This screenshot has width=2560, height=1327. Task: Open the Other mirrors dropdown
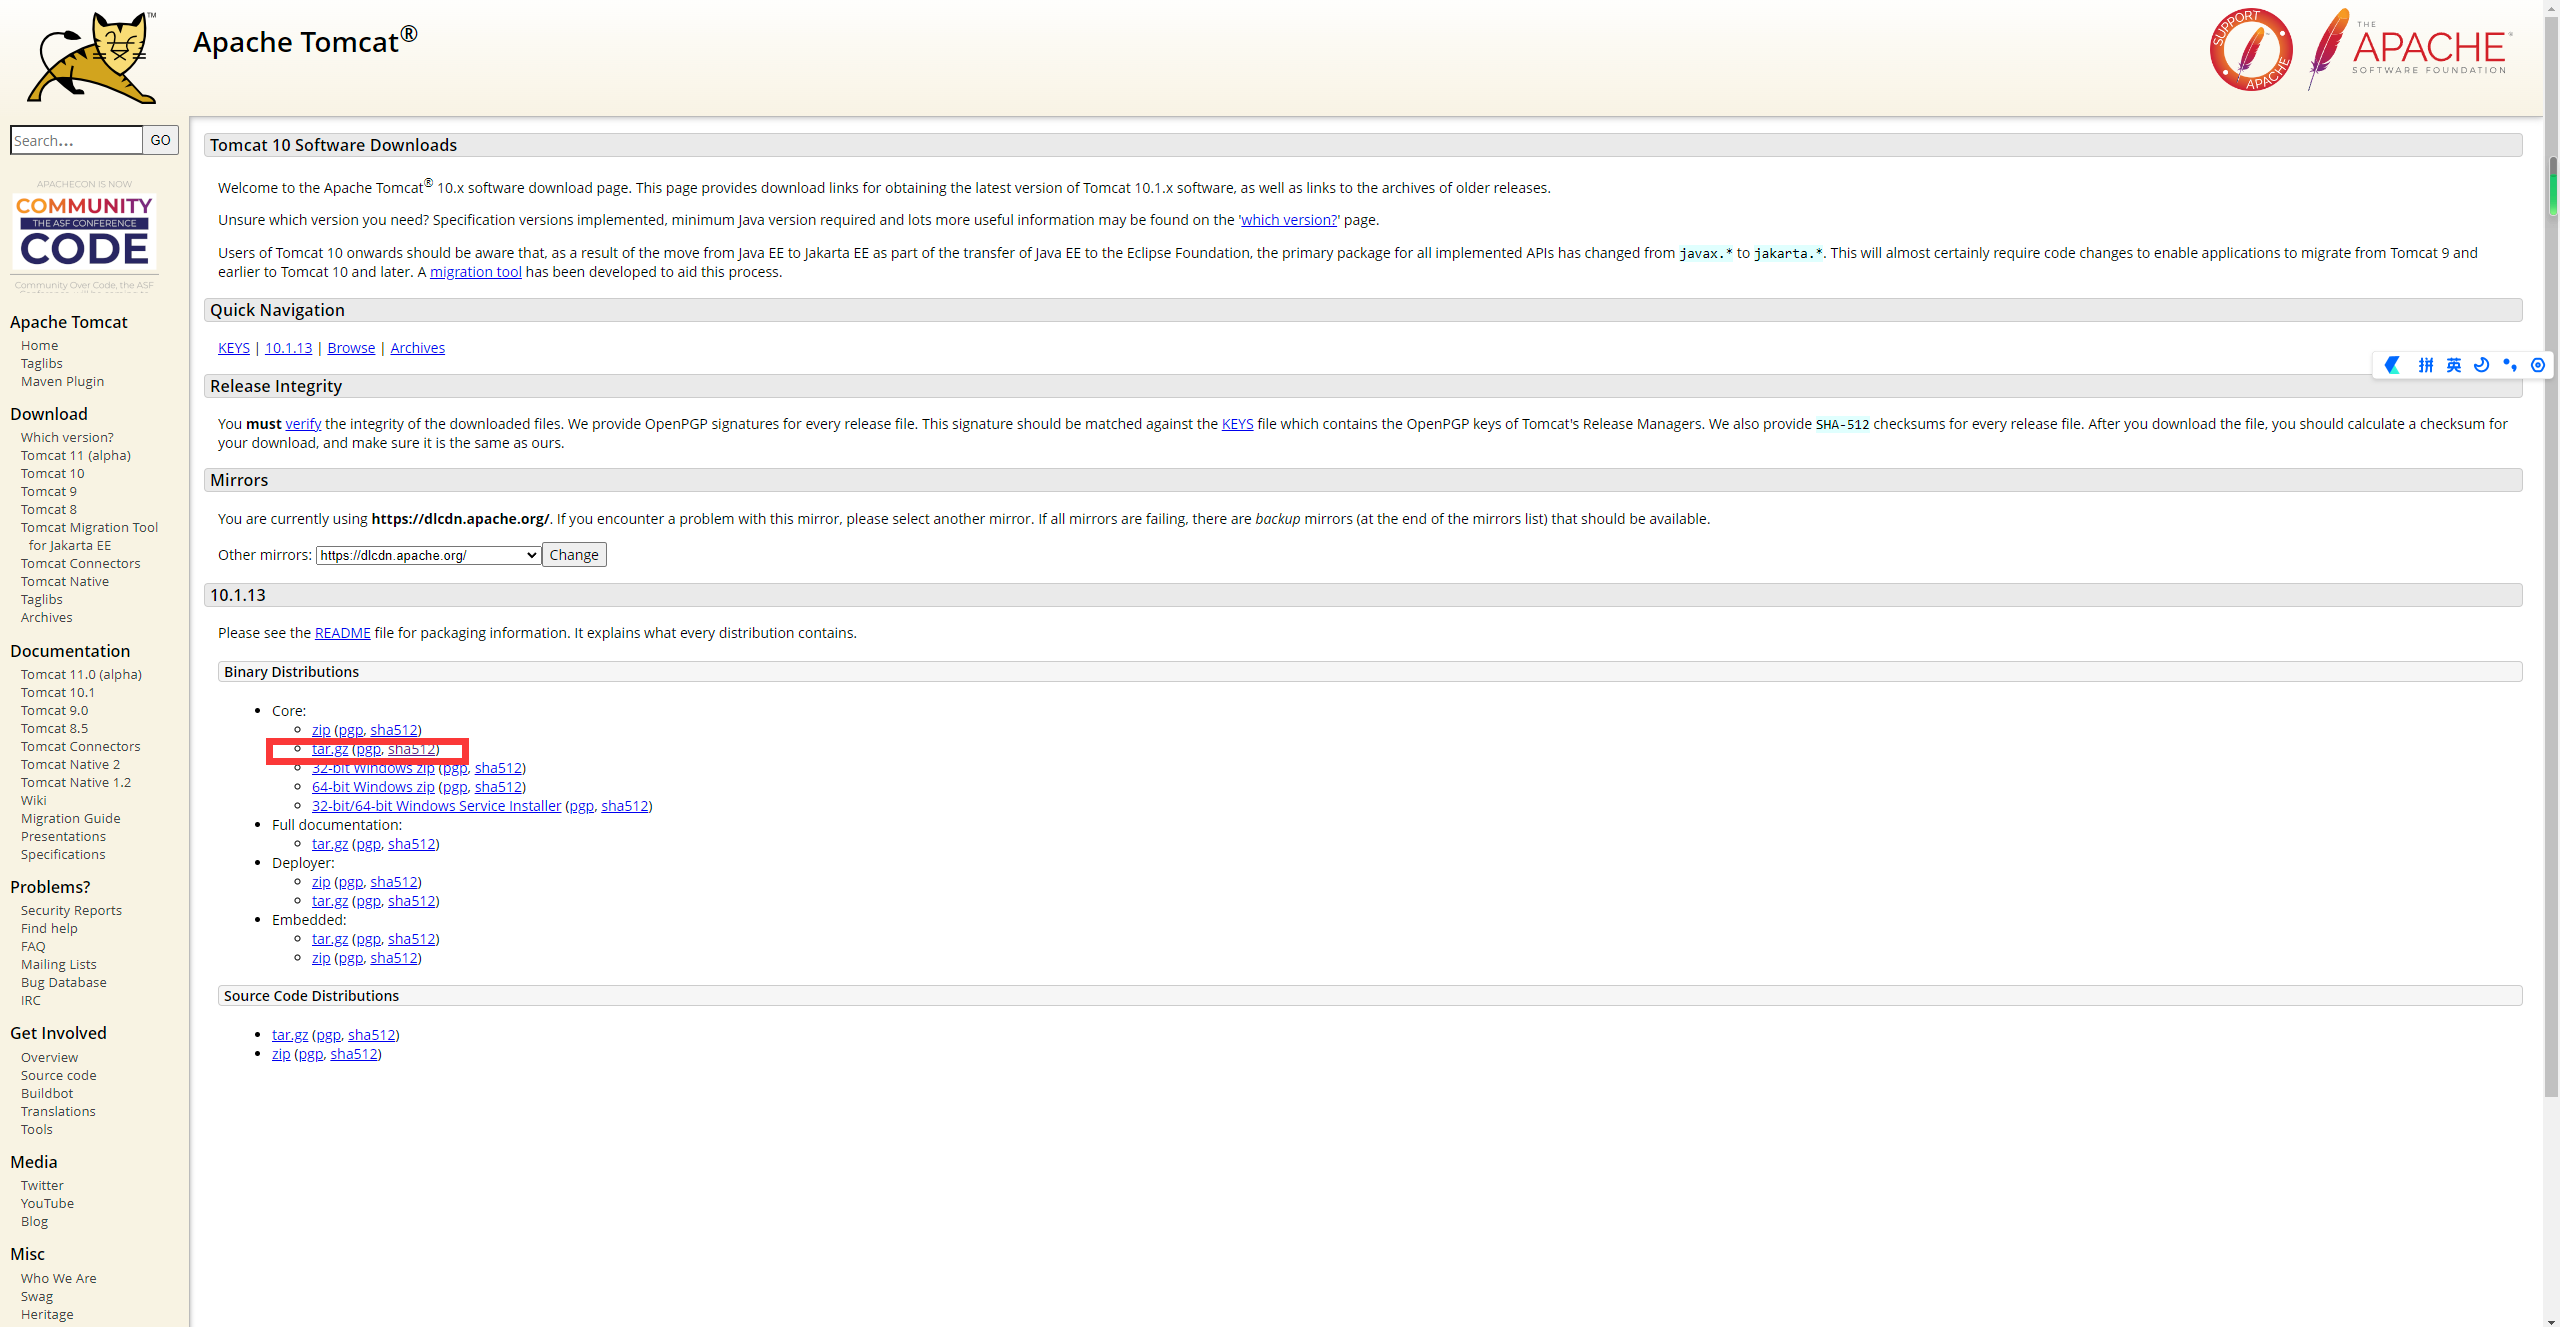coord(429,555)
